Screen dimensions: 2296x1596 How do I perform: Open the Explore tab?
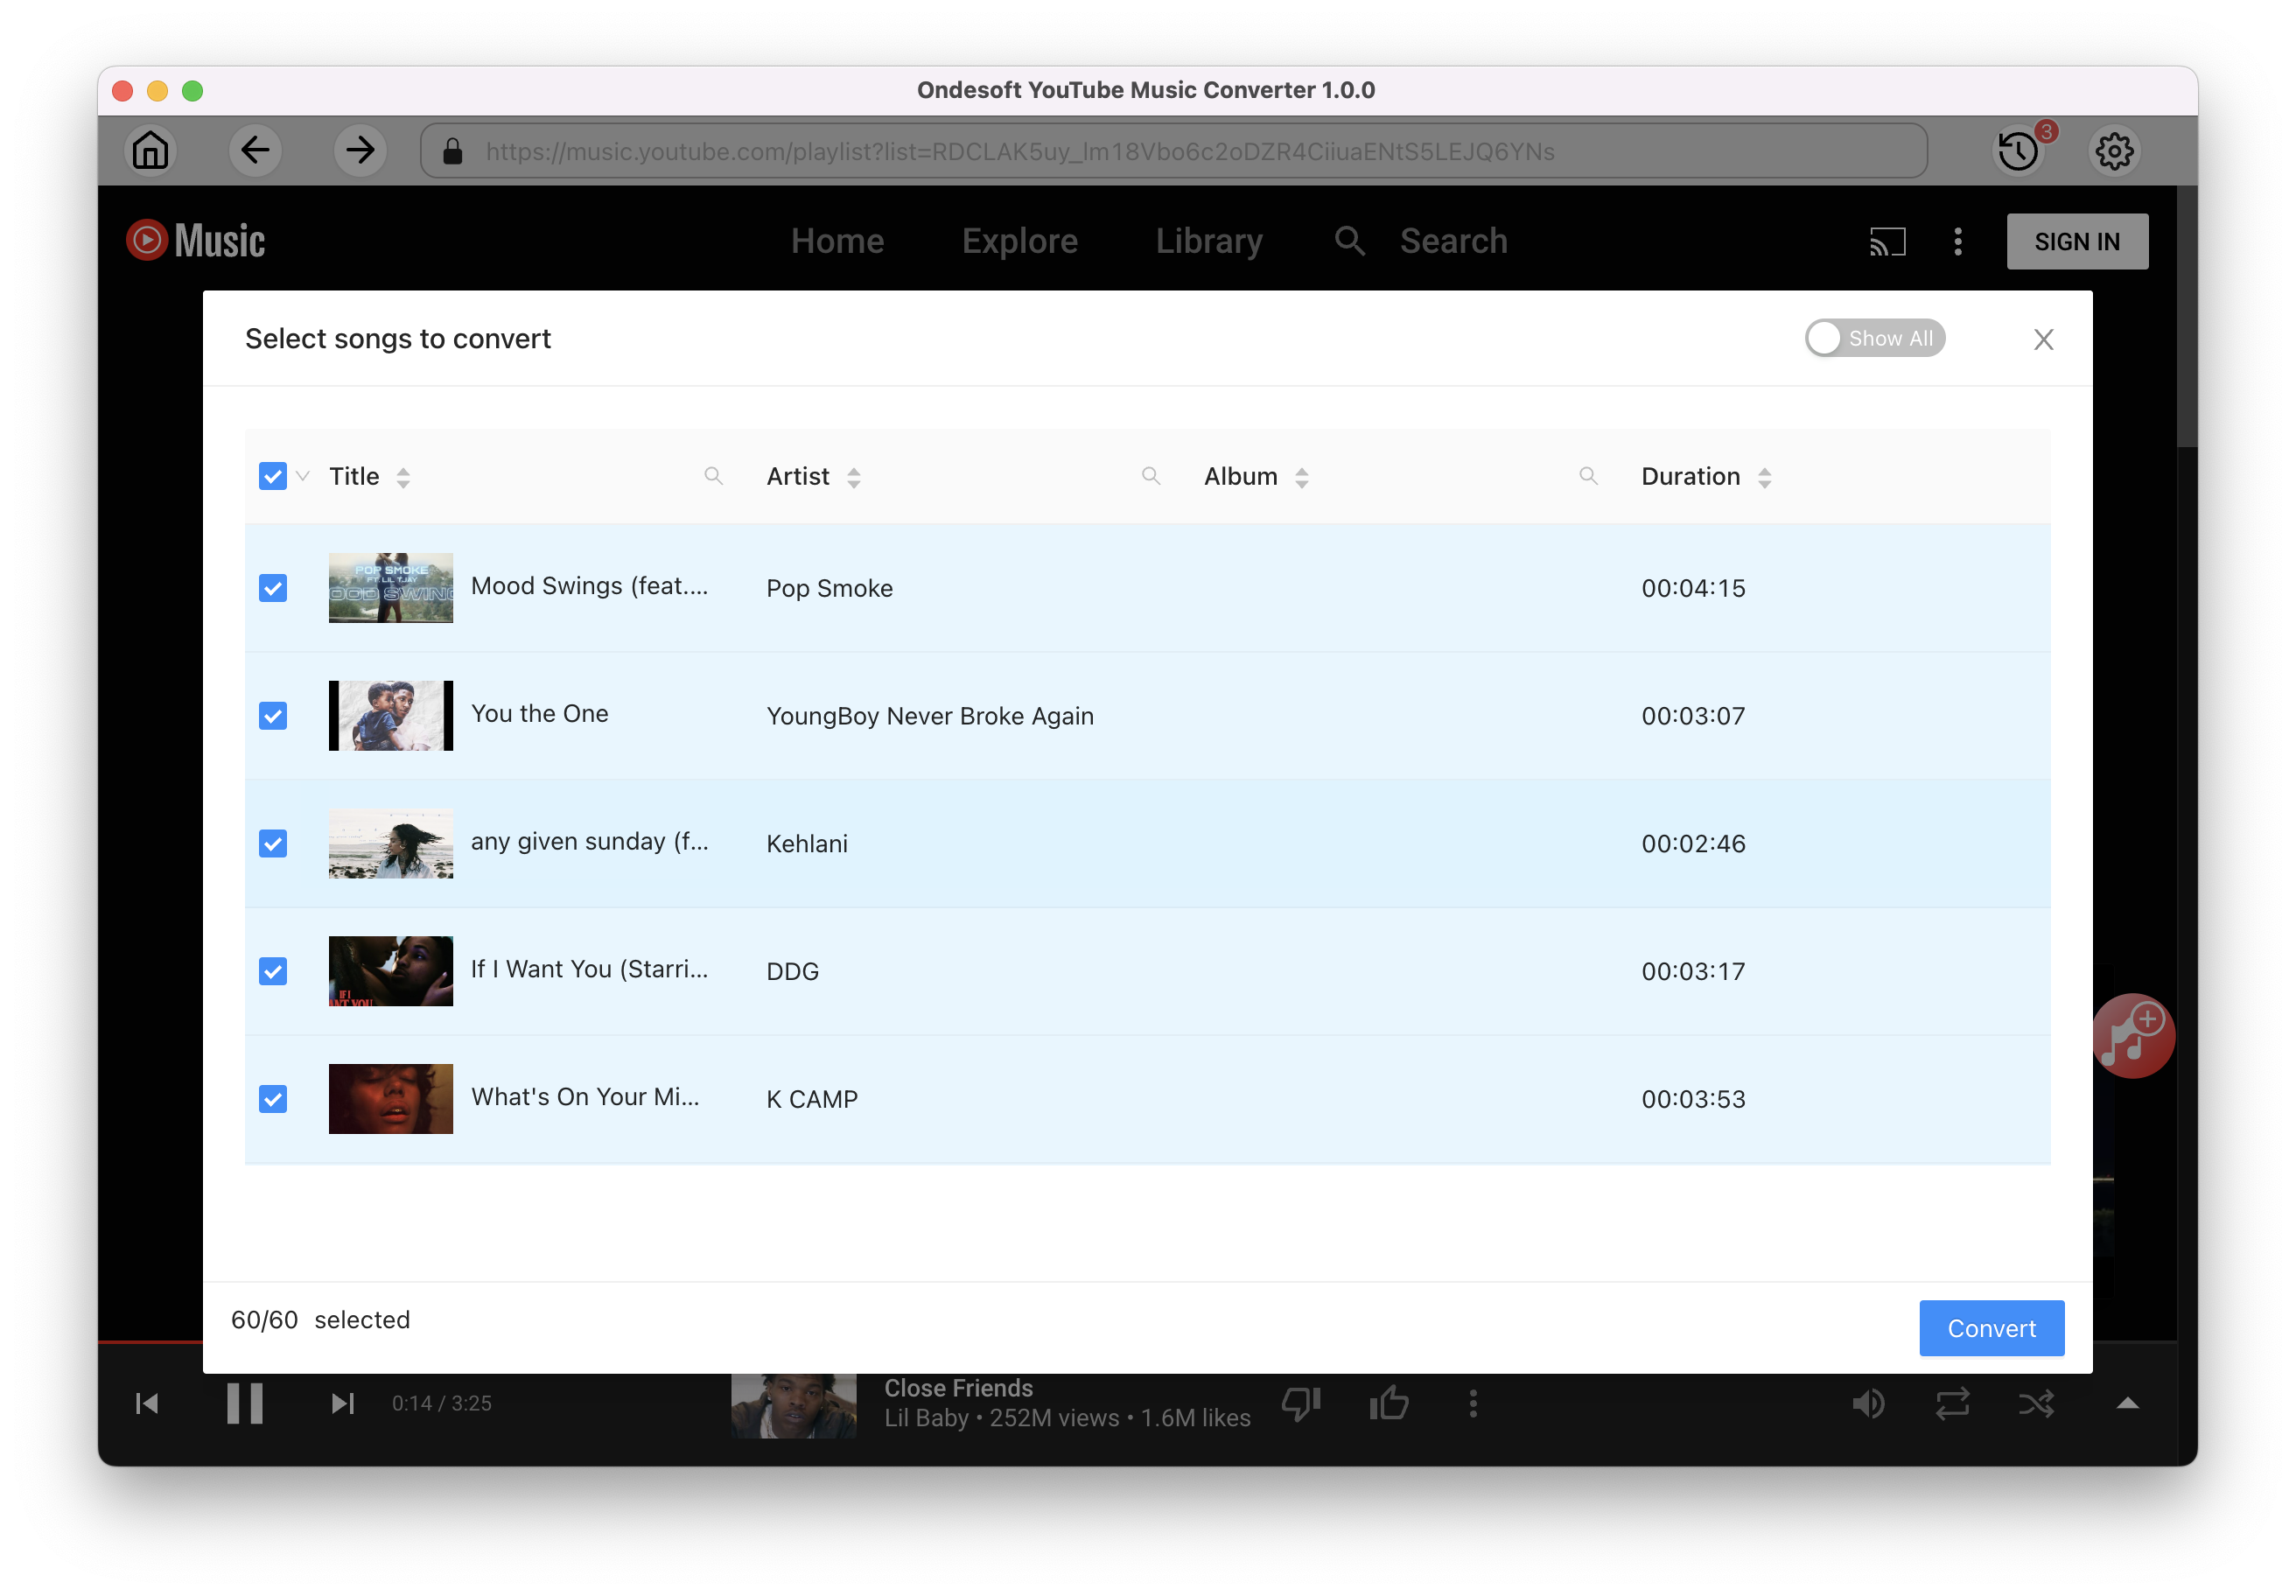point(1020,241)
